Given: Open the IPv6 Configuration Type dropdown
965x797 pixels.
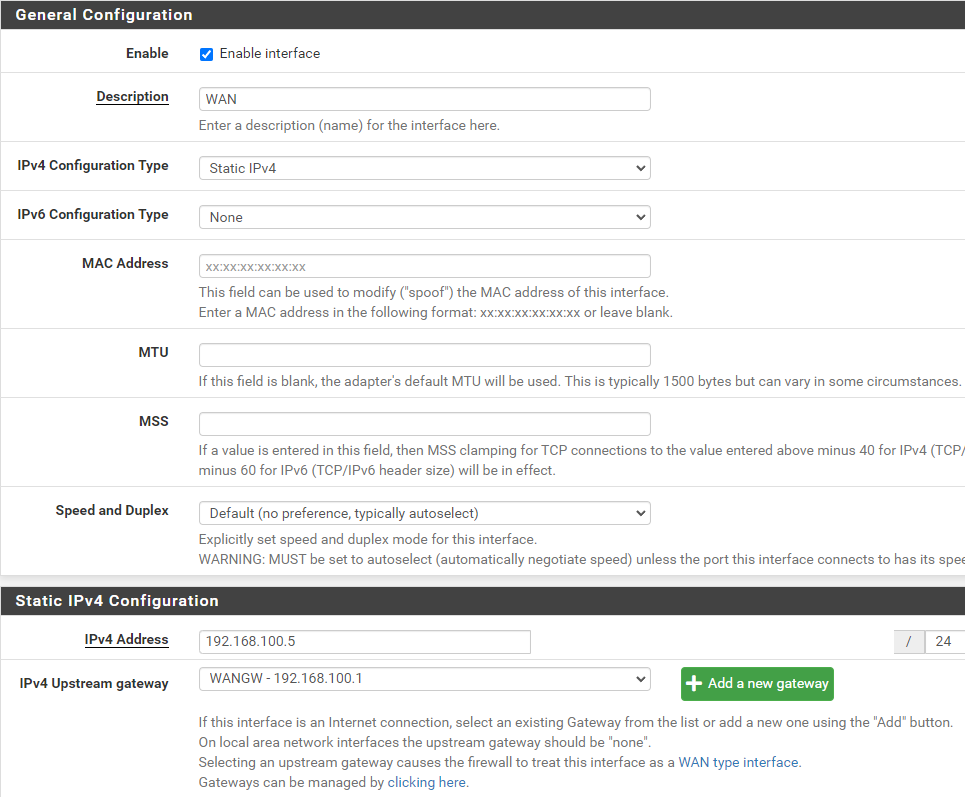Looking at the screenshot, I should point(424,217).
